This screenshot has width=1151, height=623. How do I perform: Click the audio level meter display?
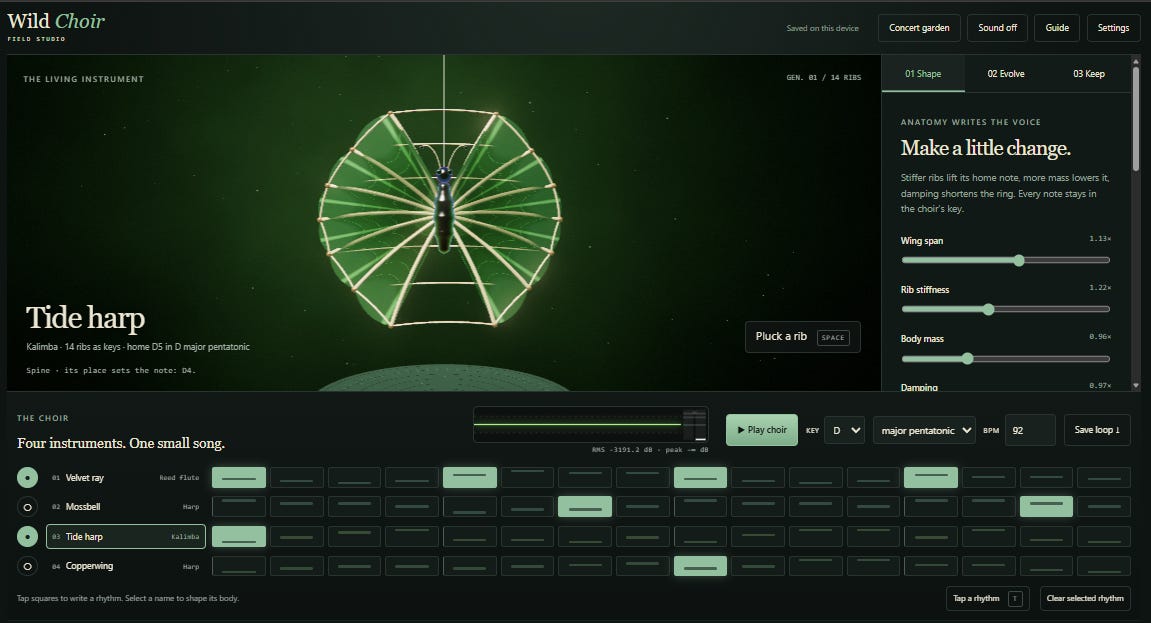[x=591, y=424]
